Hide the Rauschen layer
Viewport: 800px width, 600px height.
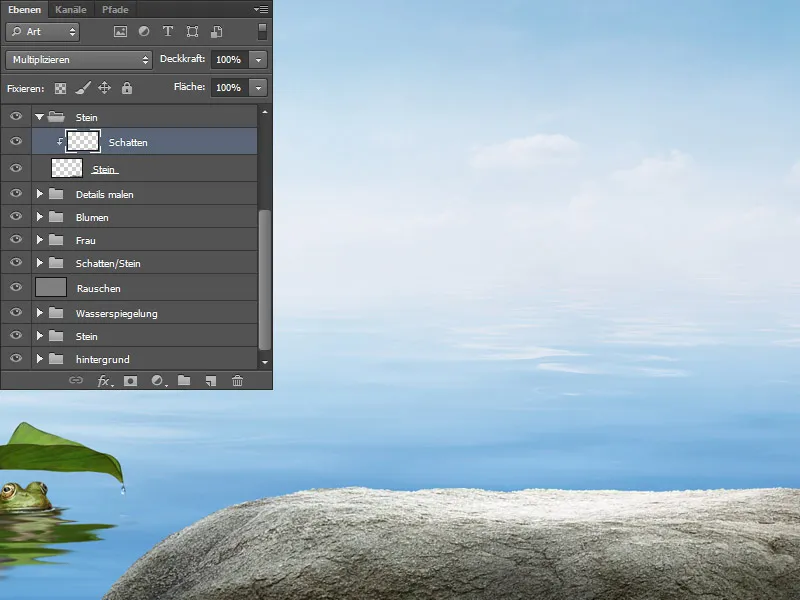point(16,287)
